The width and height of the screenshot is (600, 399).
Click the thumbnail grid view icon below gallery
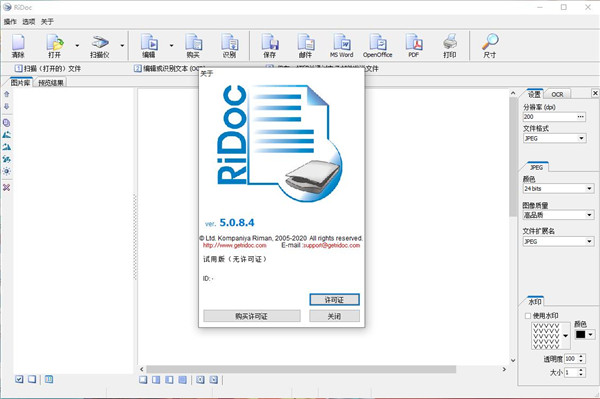(49, 379)
